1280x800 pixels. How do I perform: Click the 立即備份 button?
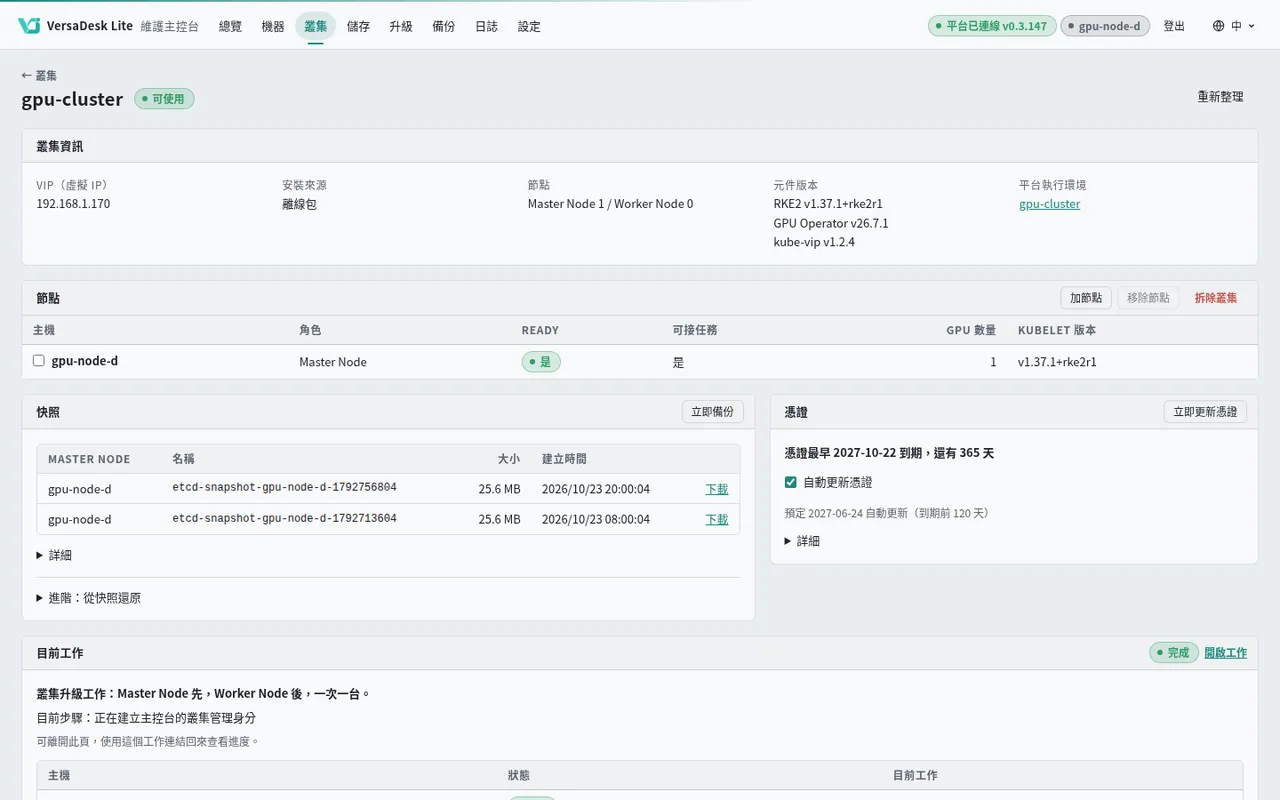[713, 412]
